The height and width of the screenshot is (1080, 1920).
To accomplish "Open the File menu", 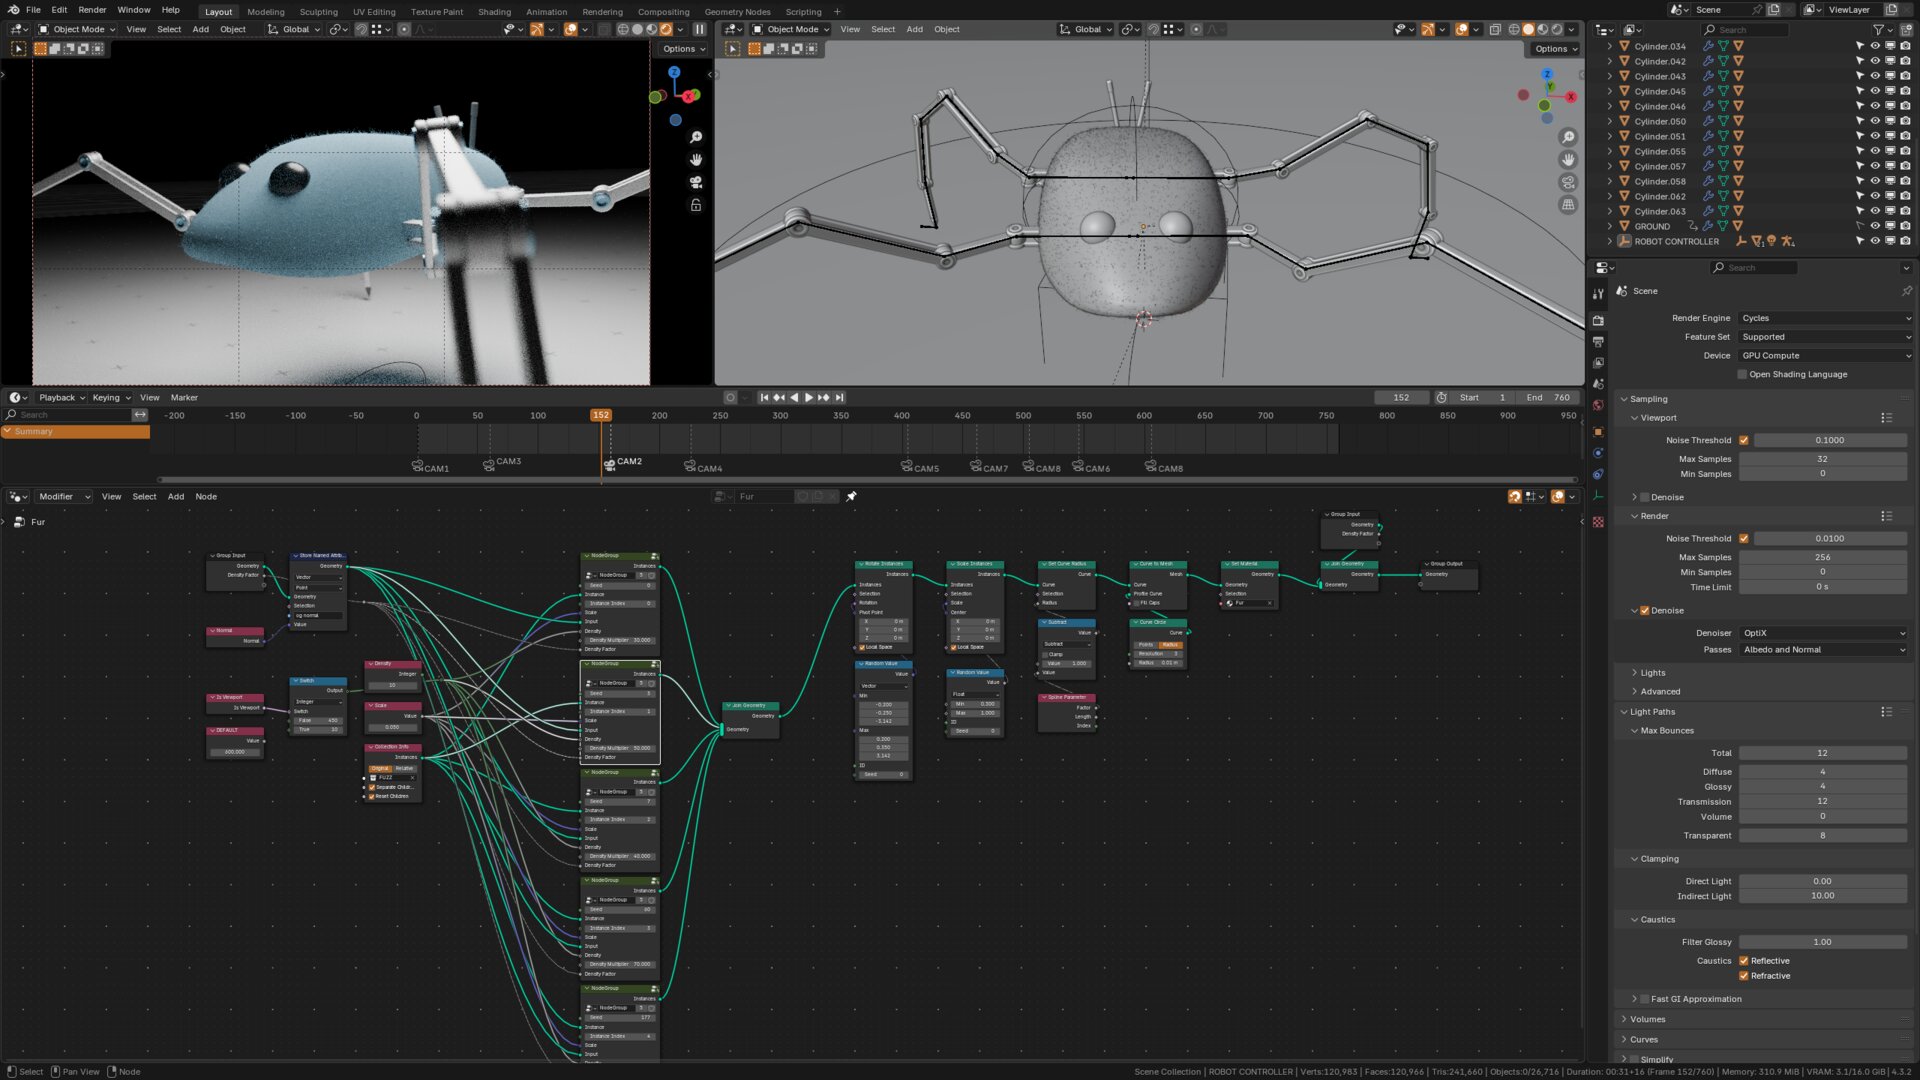I will tap(33, 10).
